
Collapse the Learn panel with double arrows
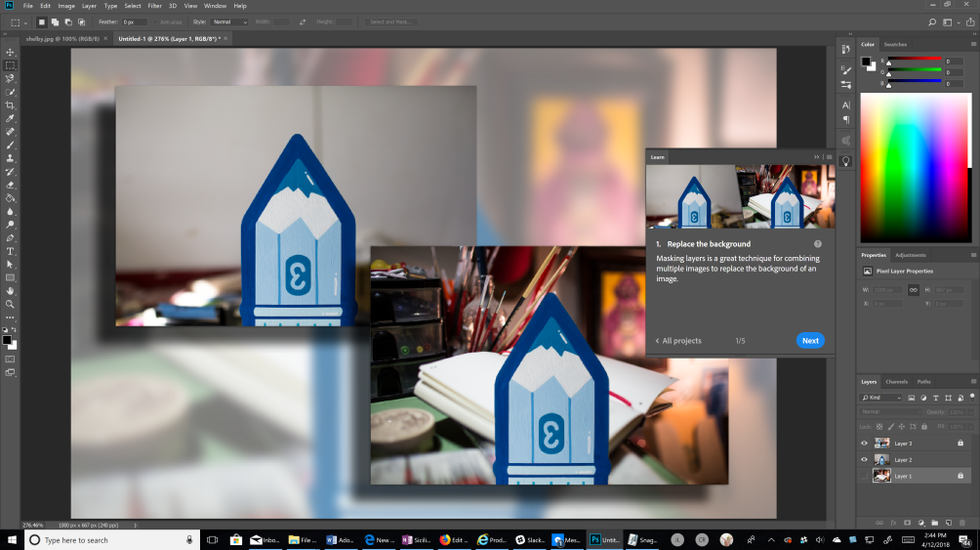click(816, 157)
